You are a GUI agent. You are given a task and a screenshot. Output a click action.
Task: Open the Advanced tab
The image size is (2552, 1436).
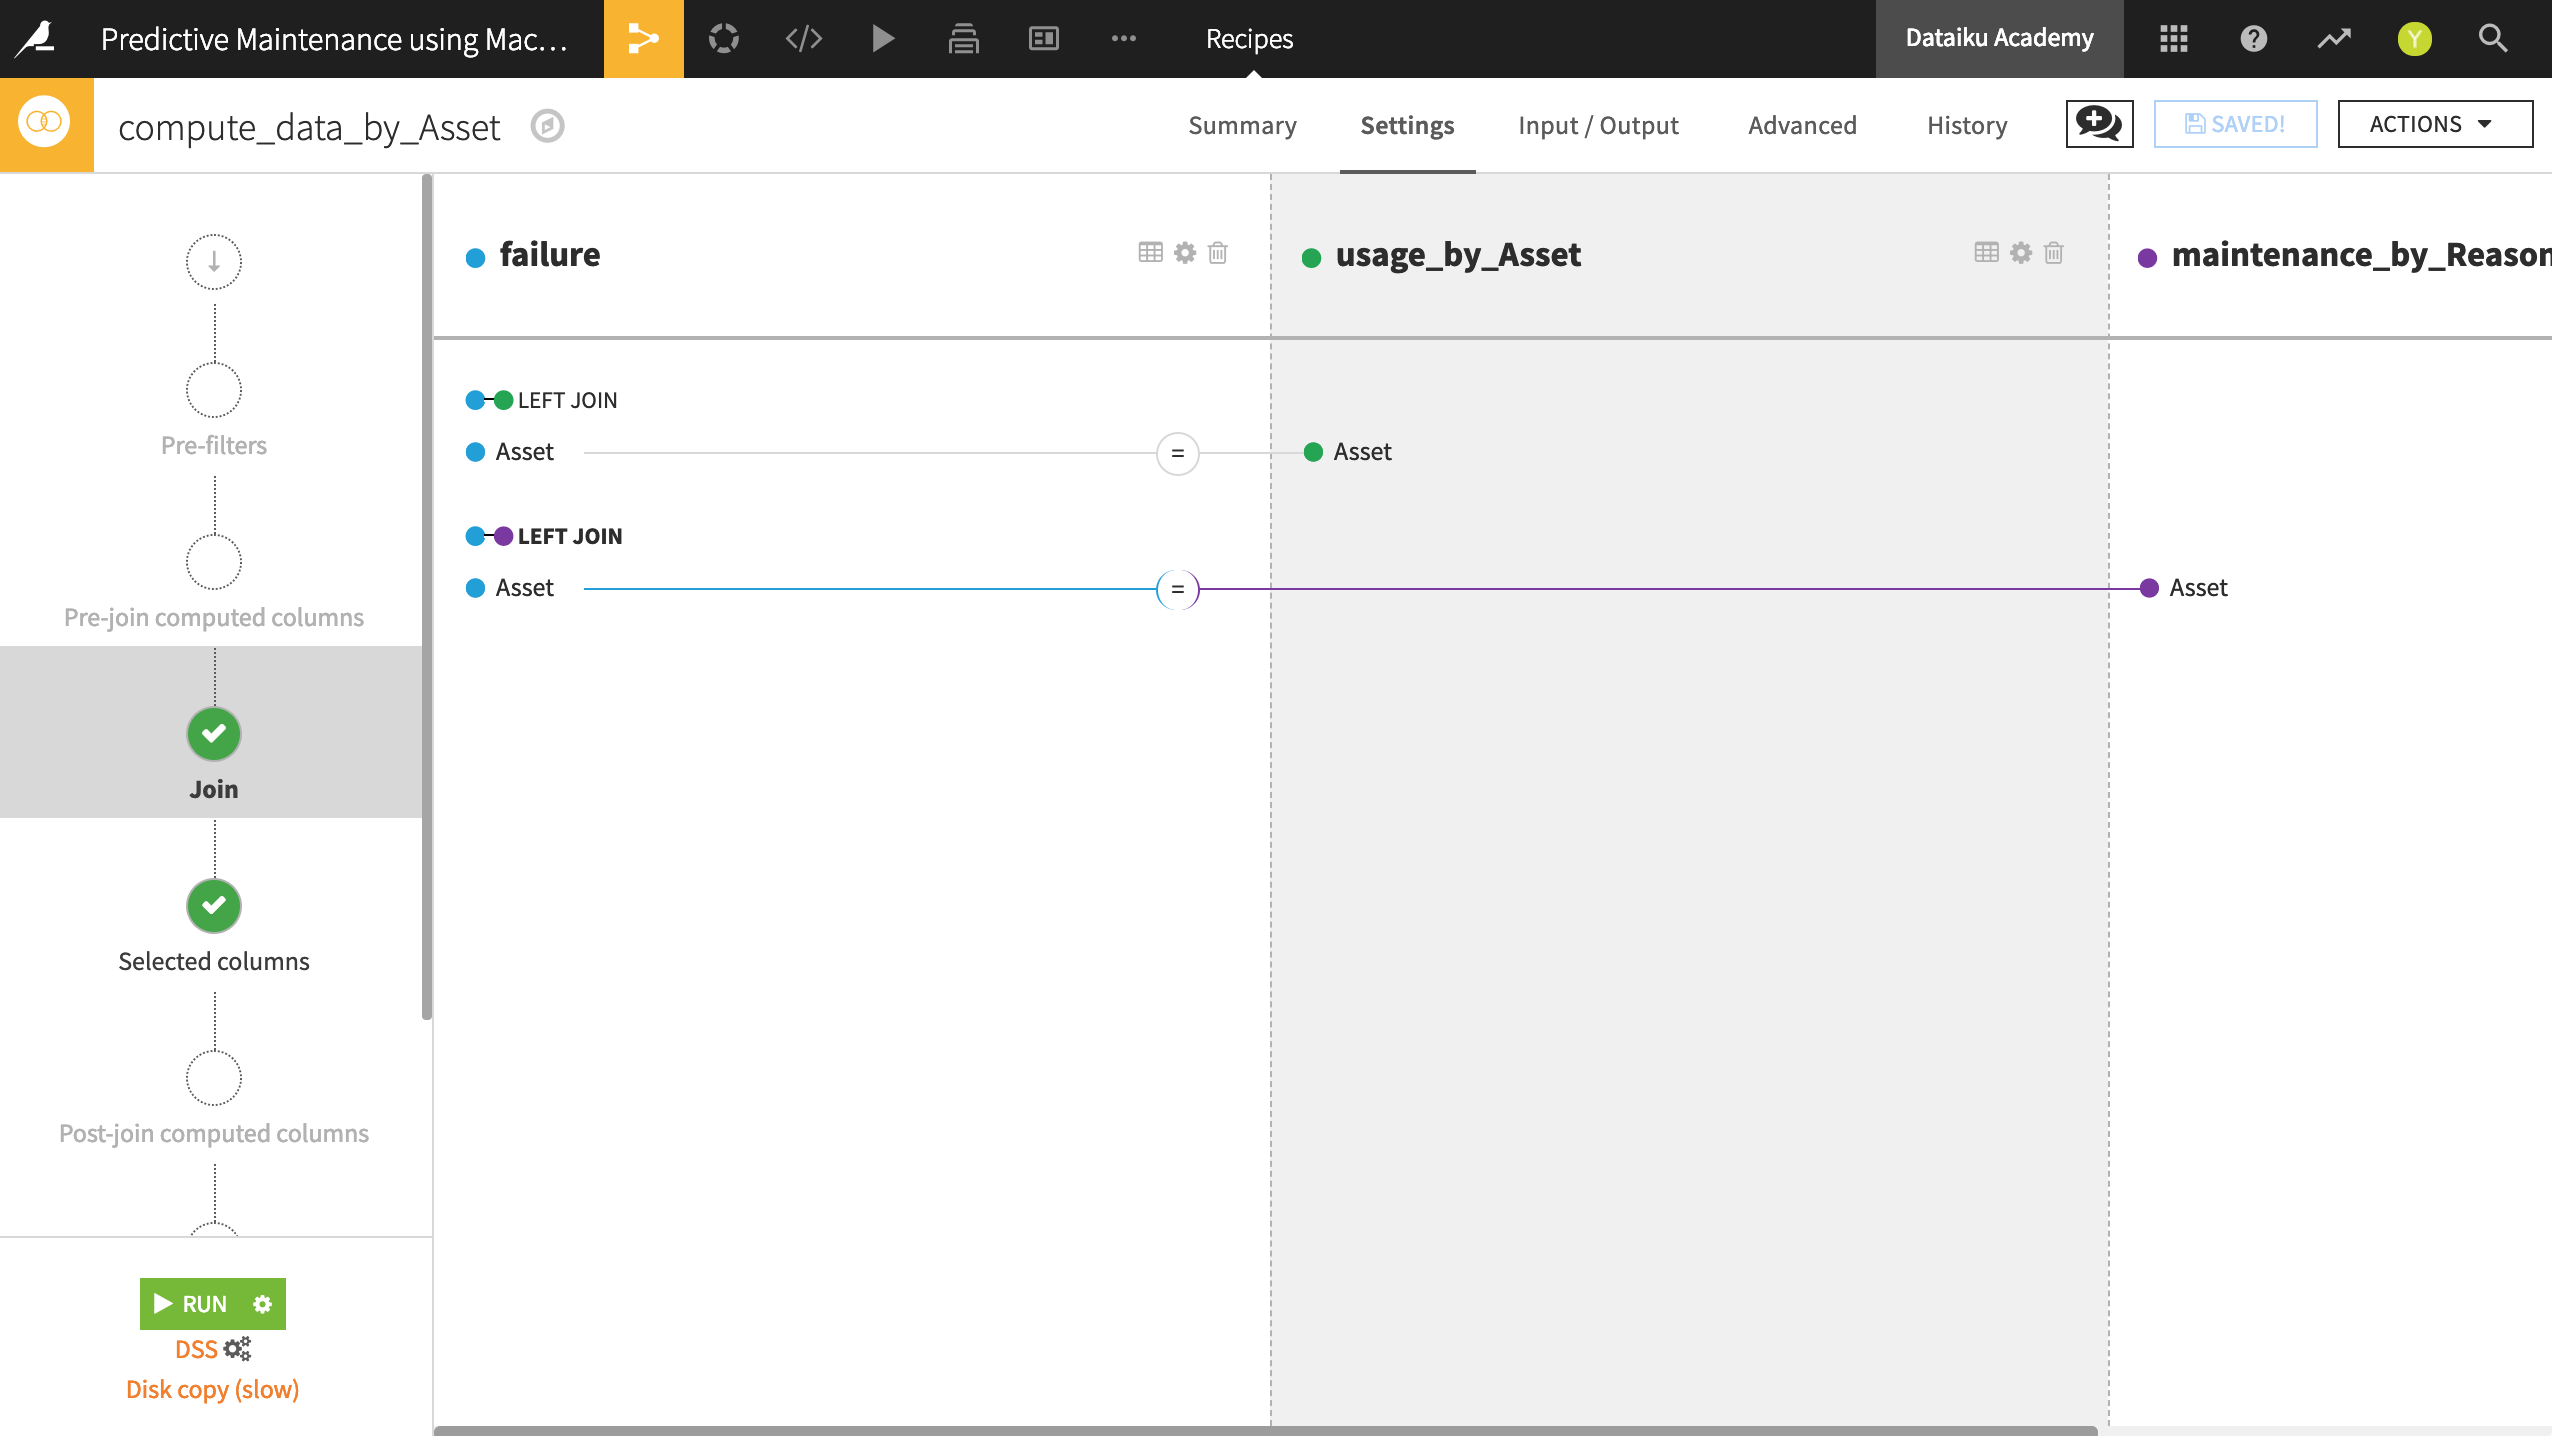(1802, 125)
